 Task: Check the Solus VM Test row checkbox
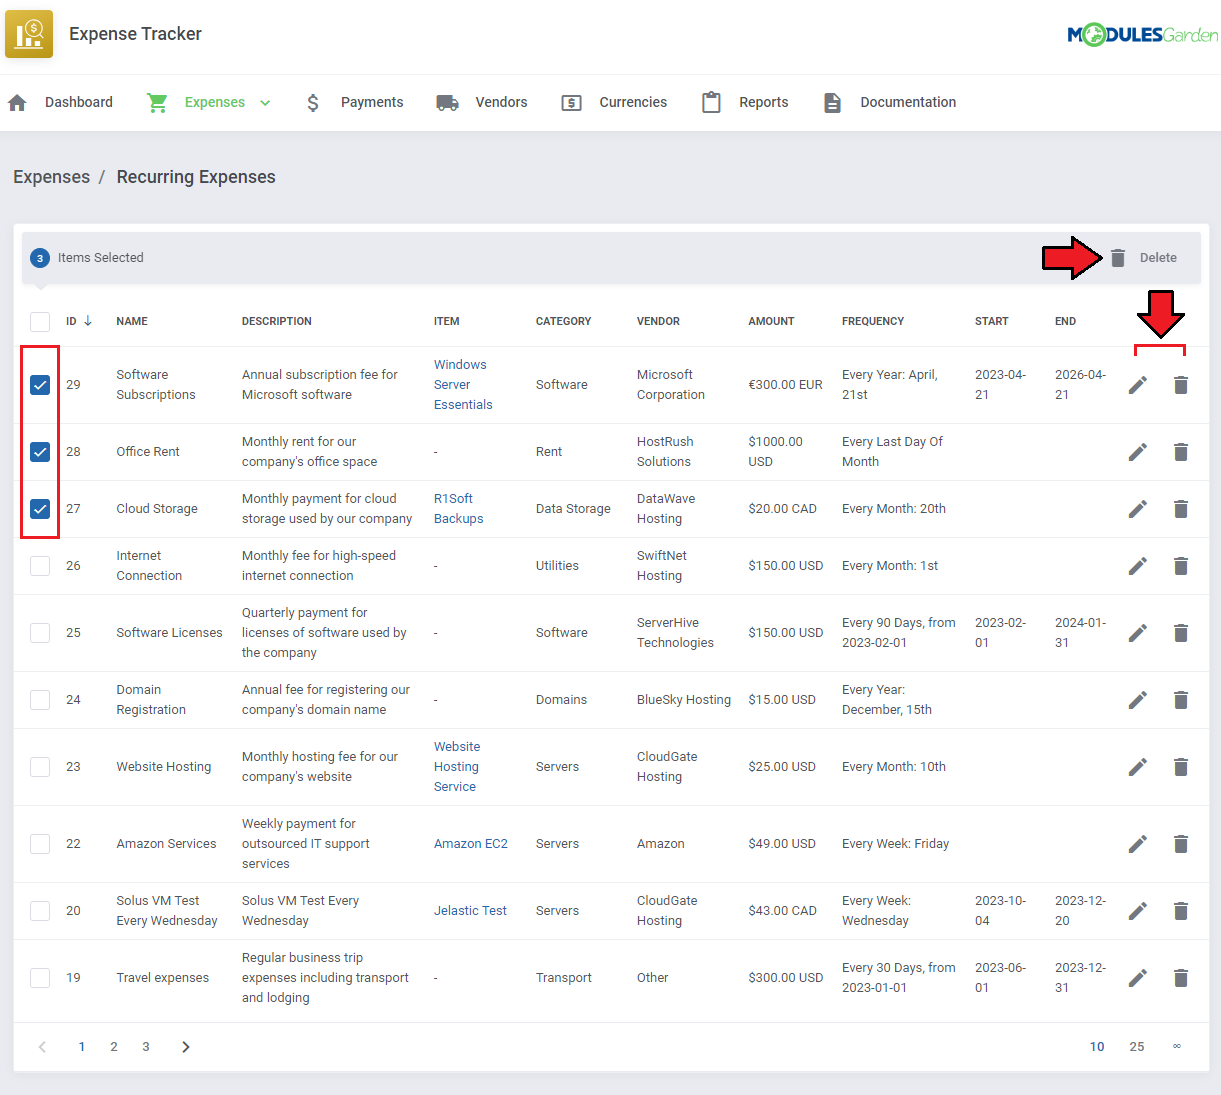(40, 911)
